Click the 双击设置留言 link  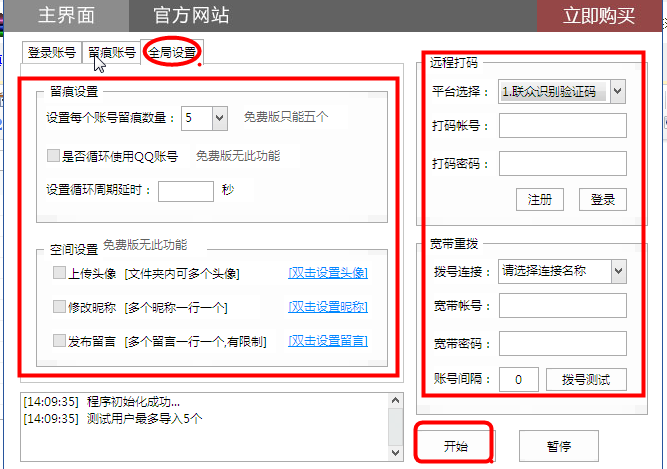point(328,341)
